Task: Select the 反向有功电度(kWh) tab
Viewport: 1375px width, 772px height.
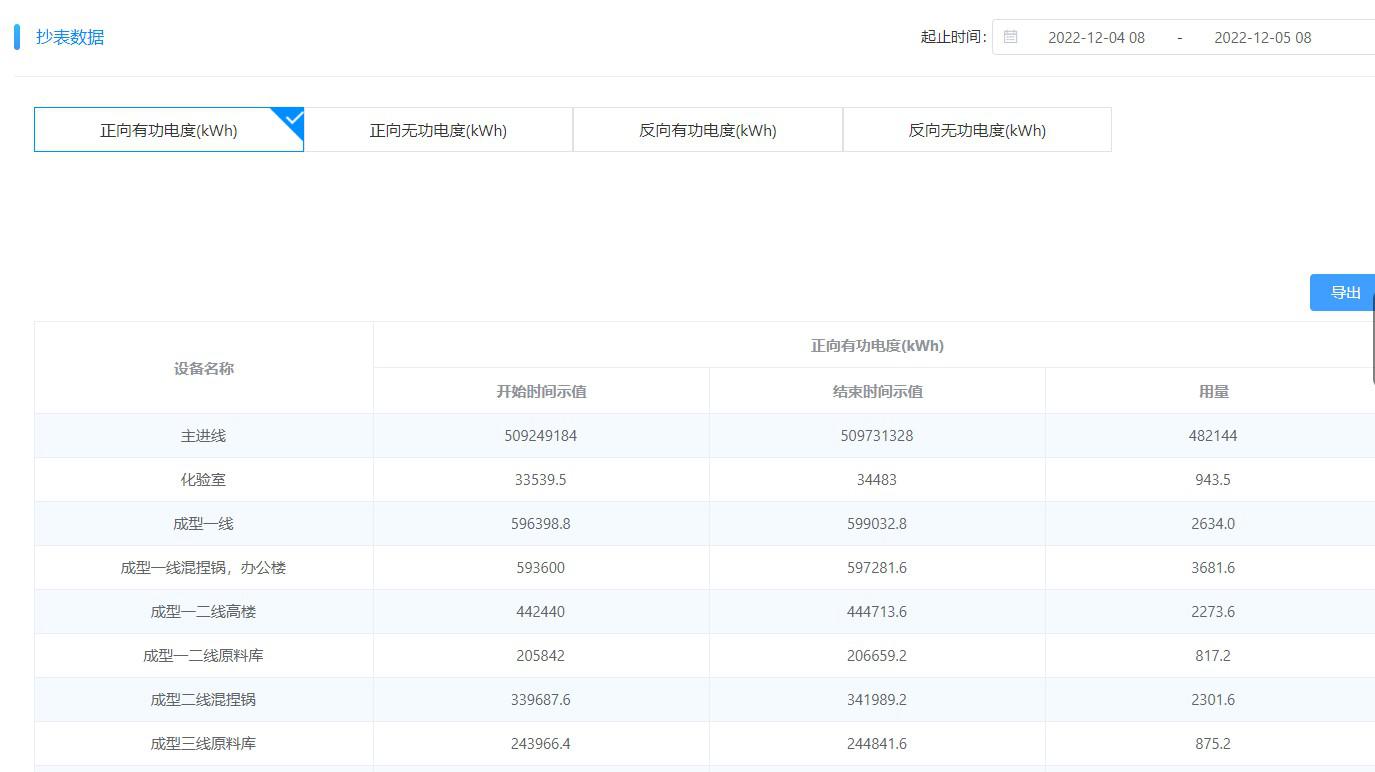Action: (708, 130)
